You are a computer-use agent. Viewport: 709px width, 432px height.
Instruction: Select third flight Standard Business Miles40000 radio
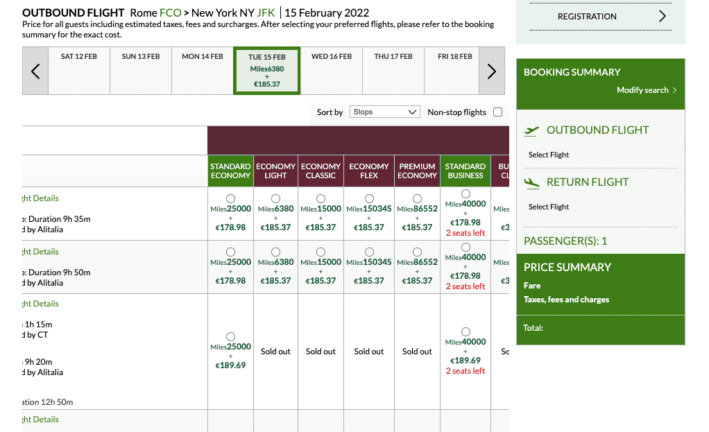pos(465,331)
